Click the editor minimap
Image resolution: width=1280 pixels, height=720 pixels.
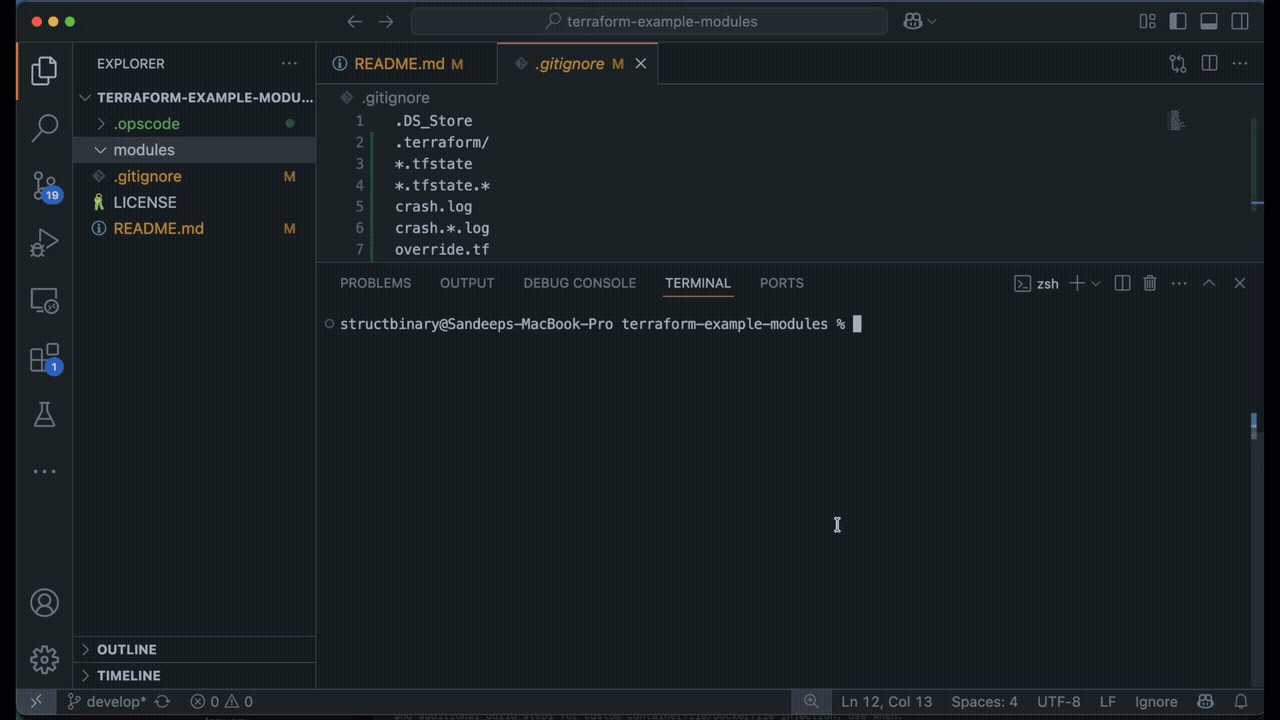pos(1178,121)
